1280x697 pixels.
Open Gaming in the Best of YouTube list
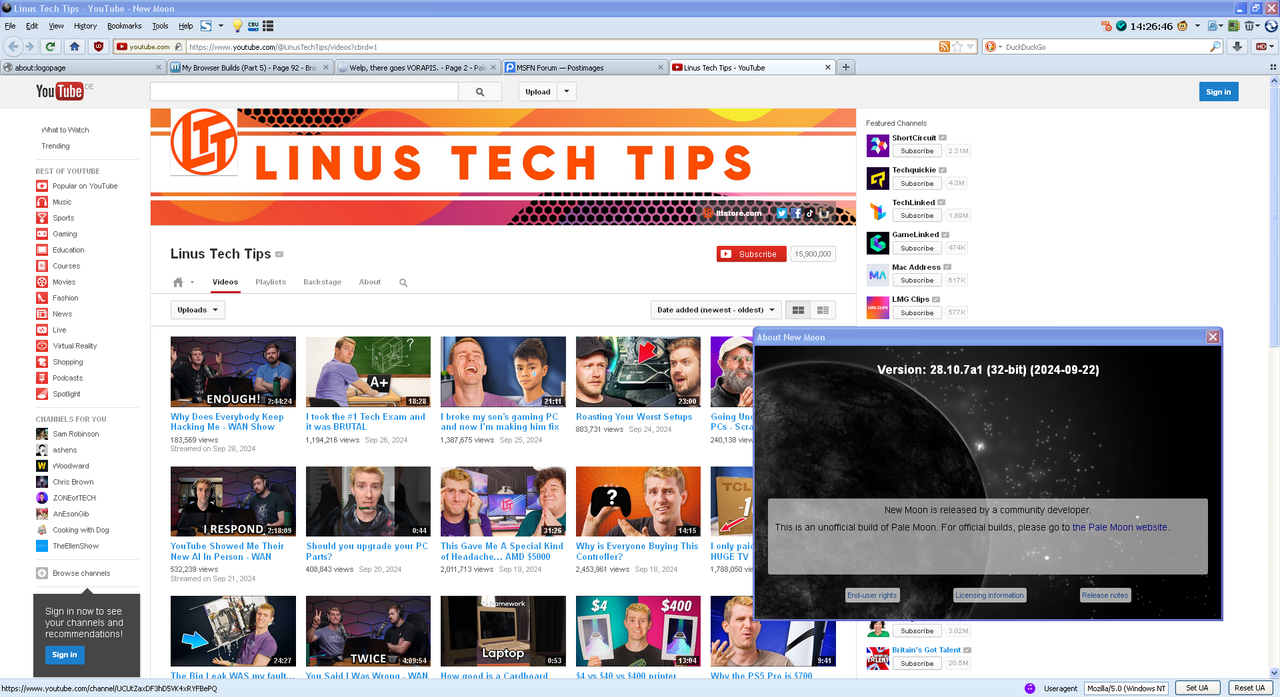point(65,234)
